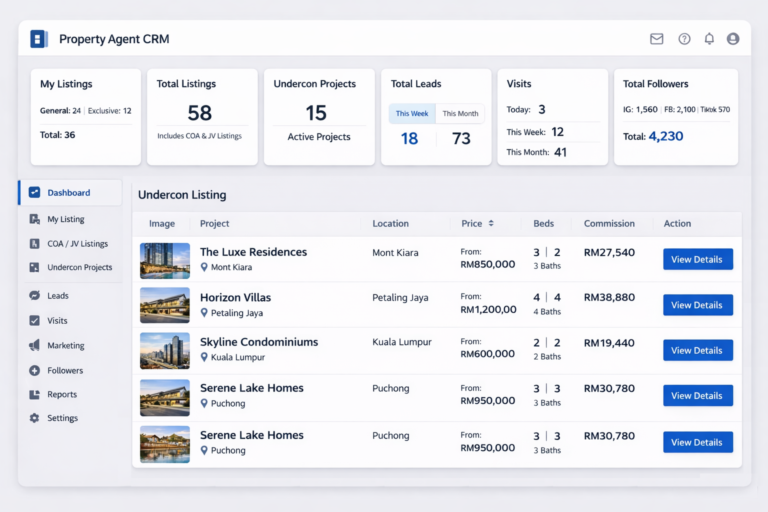The image size is (768, 512).
Task: Click the help question mark icon
Action: tap(684, 39)
